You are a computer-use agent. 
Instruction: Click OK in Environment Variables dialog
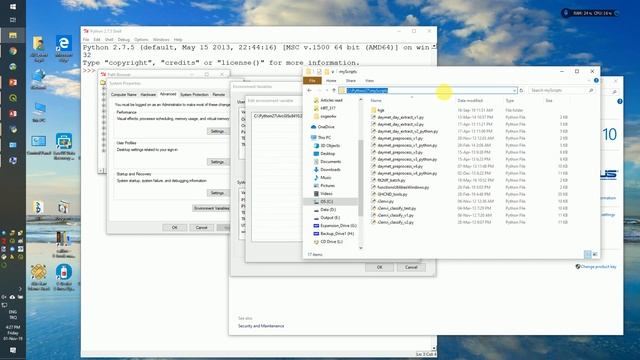click(380, 267)
